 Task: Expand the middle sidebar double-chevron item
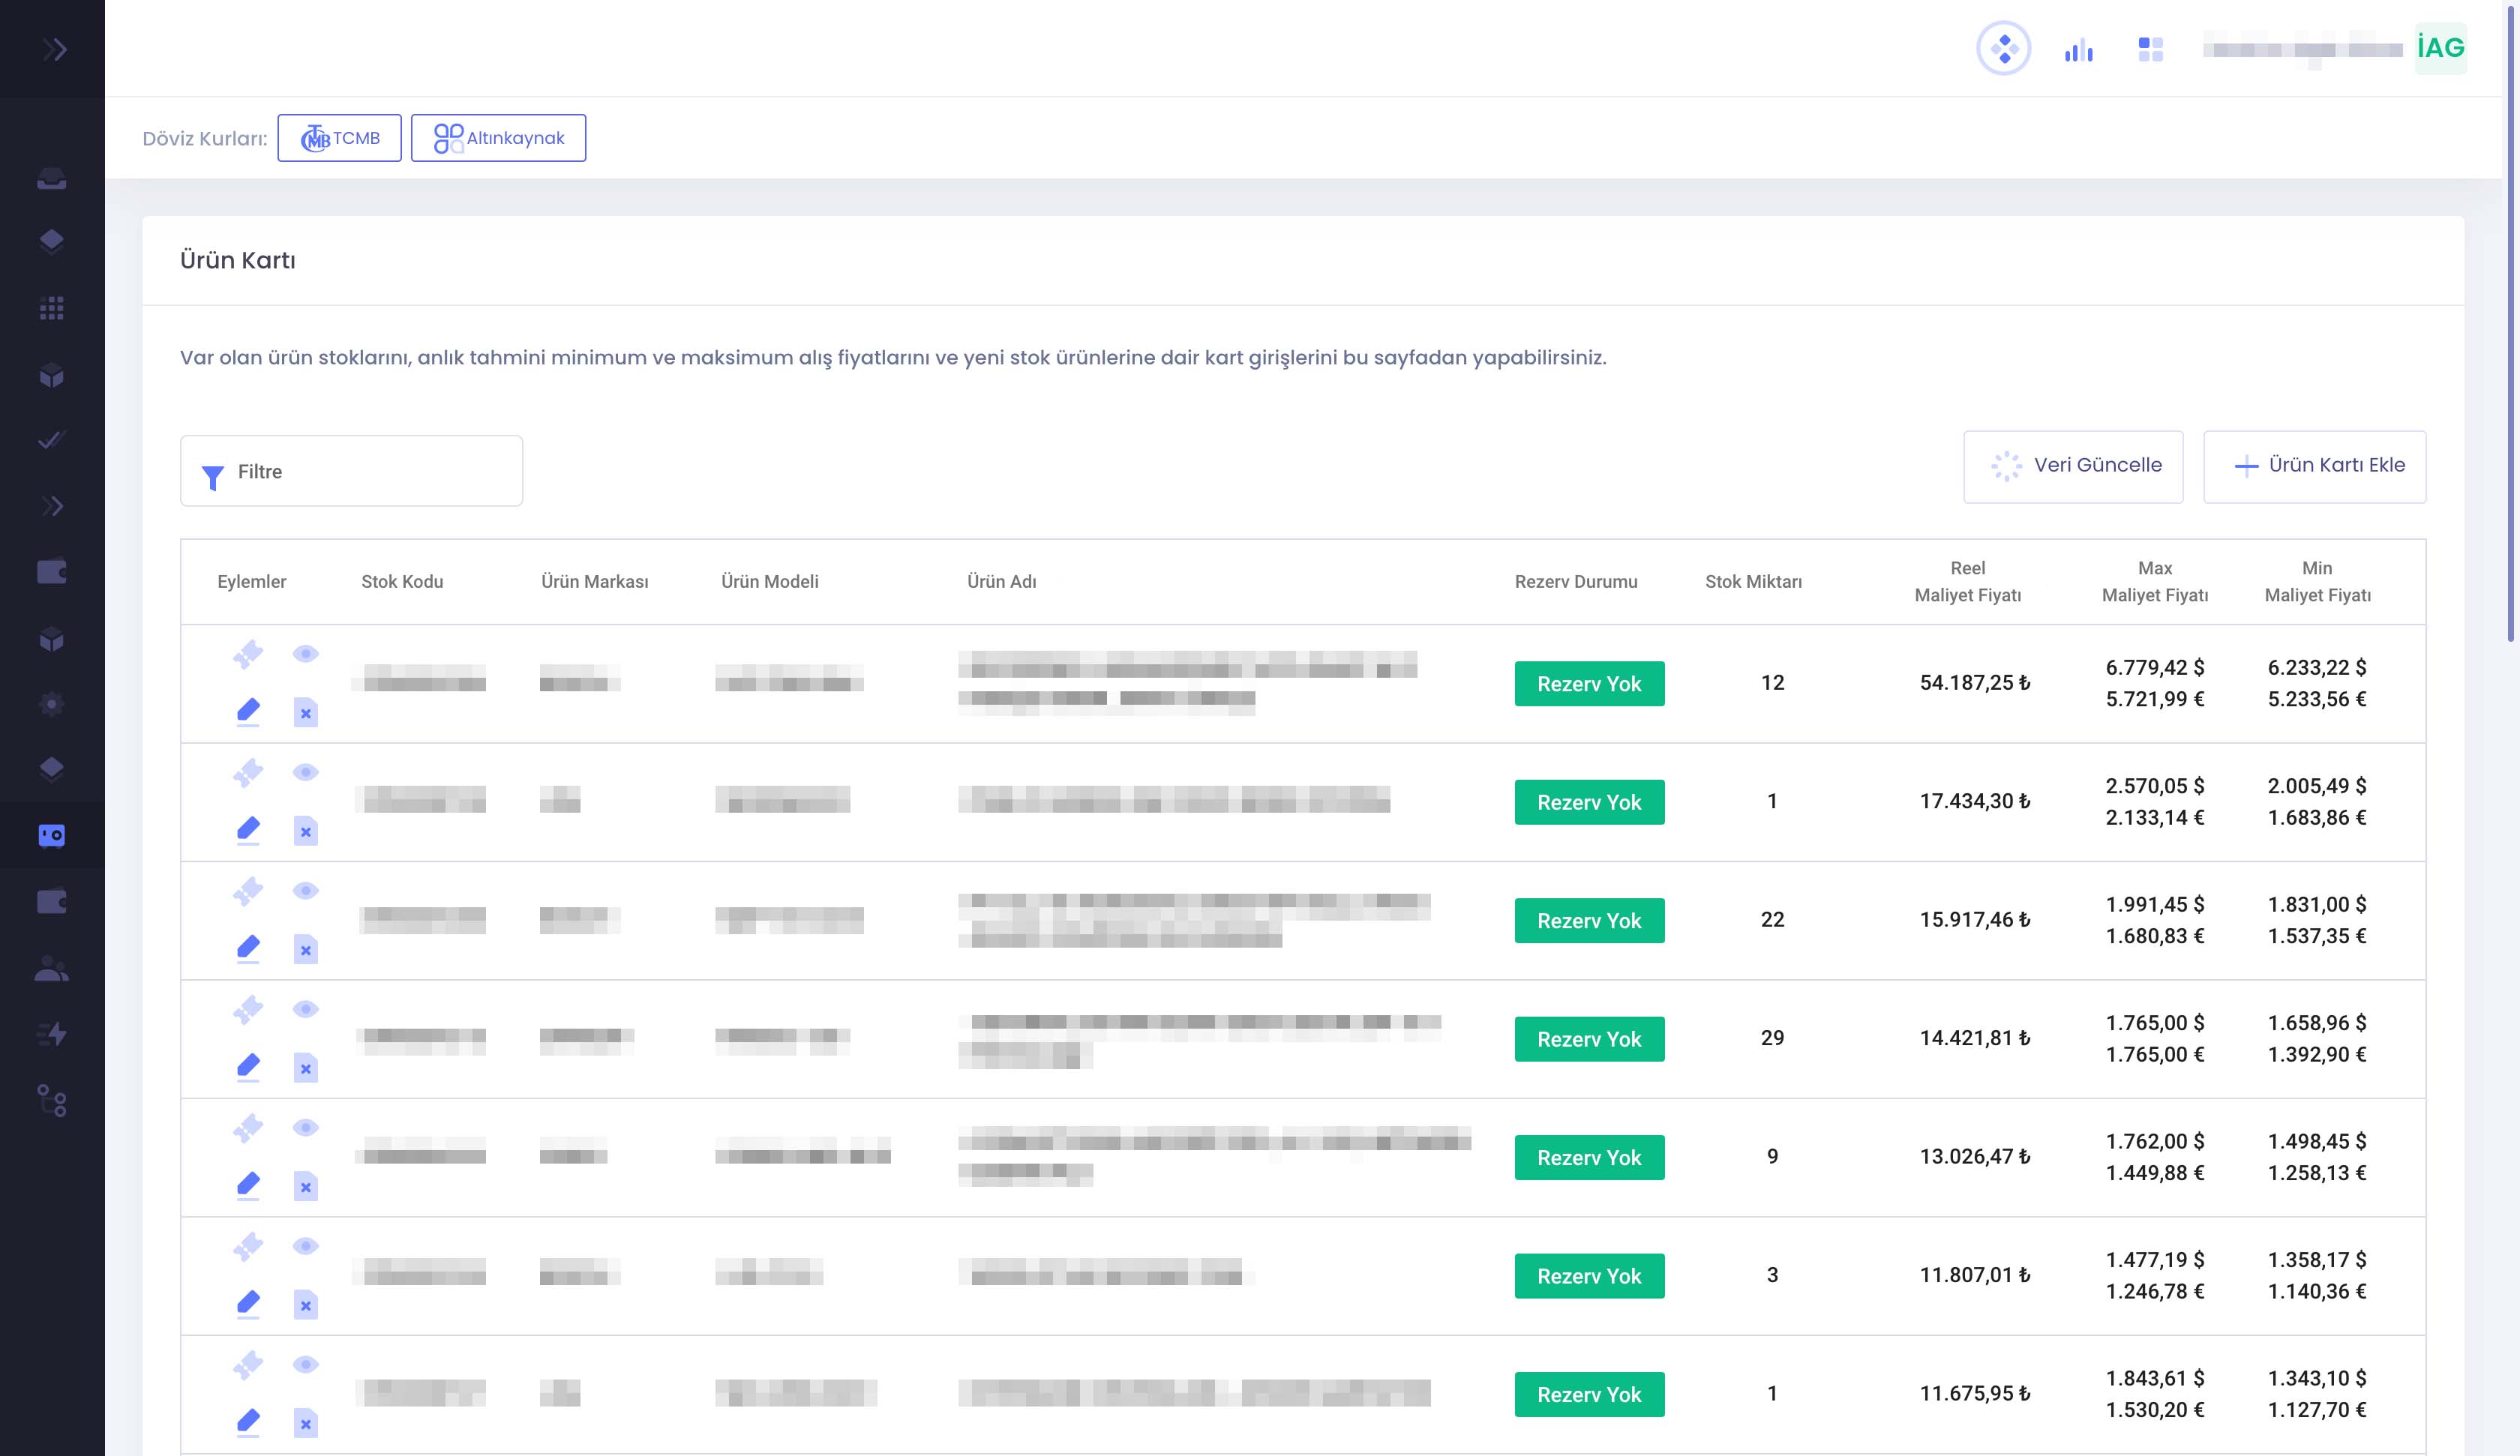tap(52, 506)
